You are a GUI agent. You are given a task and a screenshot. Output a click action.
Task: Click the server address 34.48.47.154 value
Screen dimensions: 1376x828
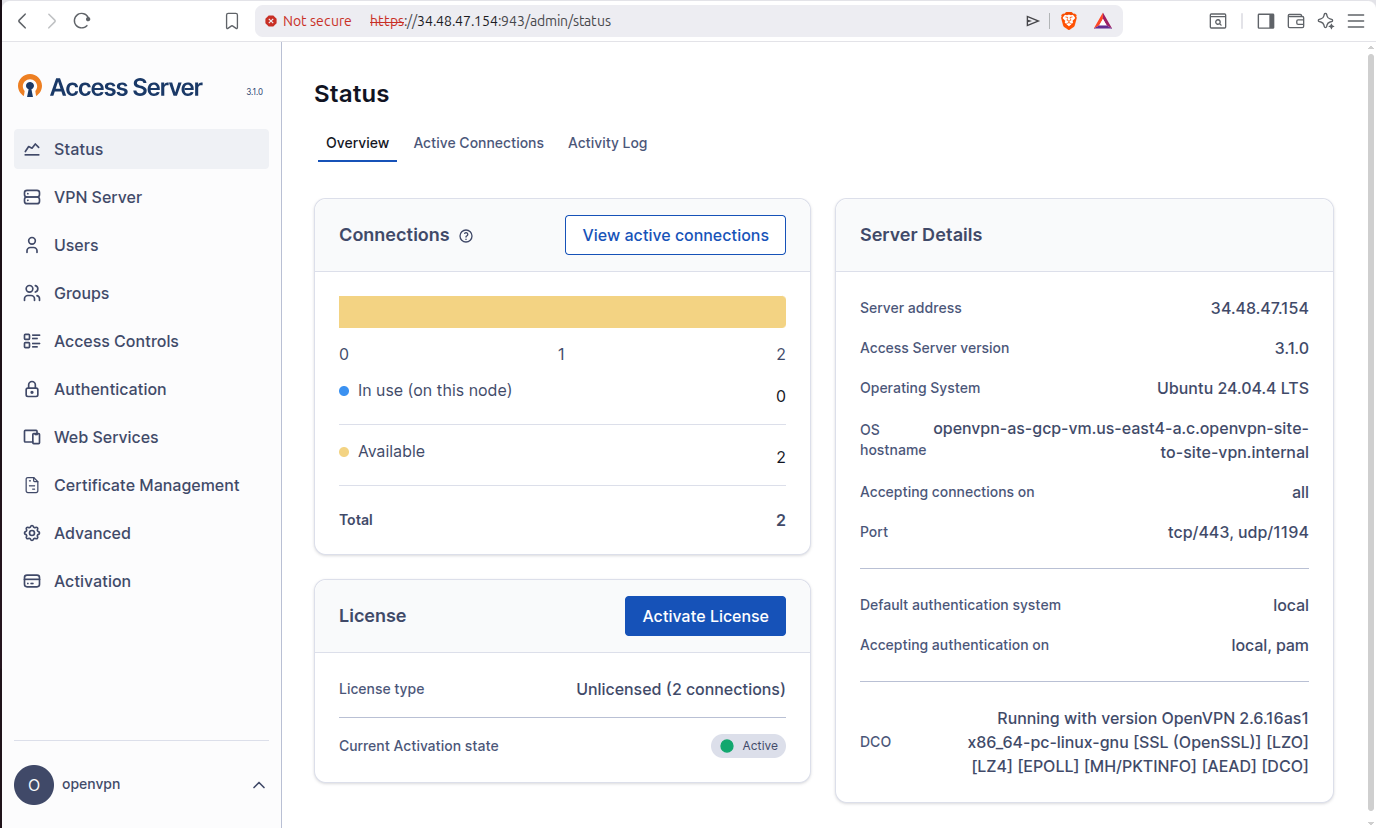point(1259,308)
